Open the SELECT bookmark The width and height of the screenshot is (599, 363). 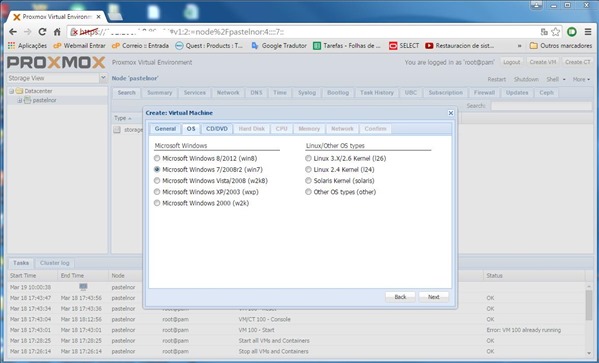404,45
